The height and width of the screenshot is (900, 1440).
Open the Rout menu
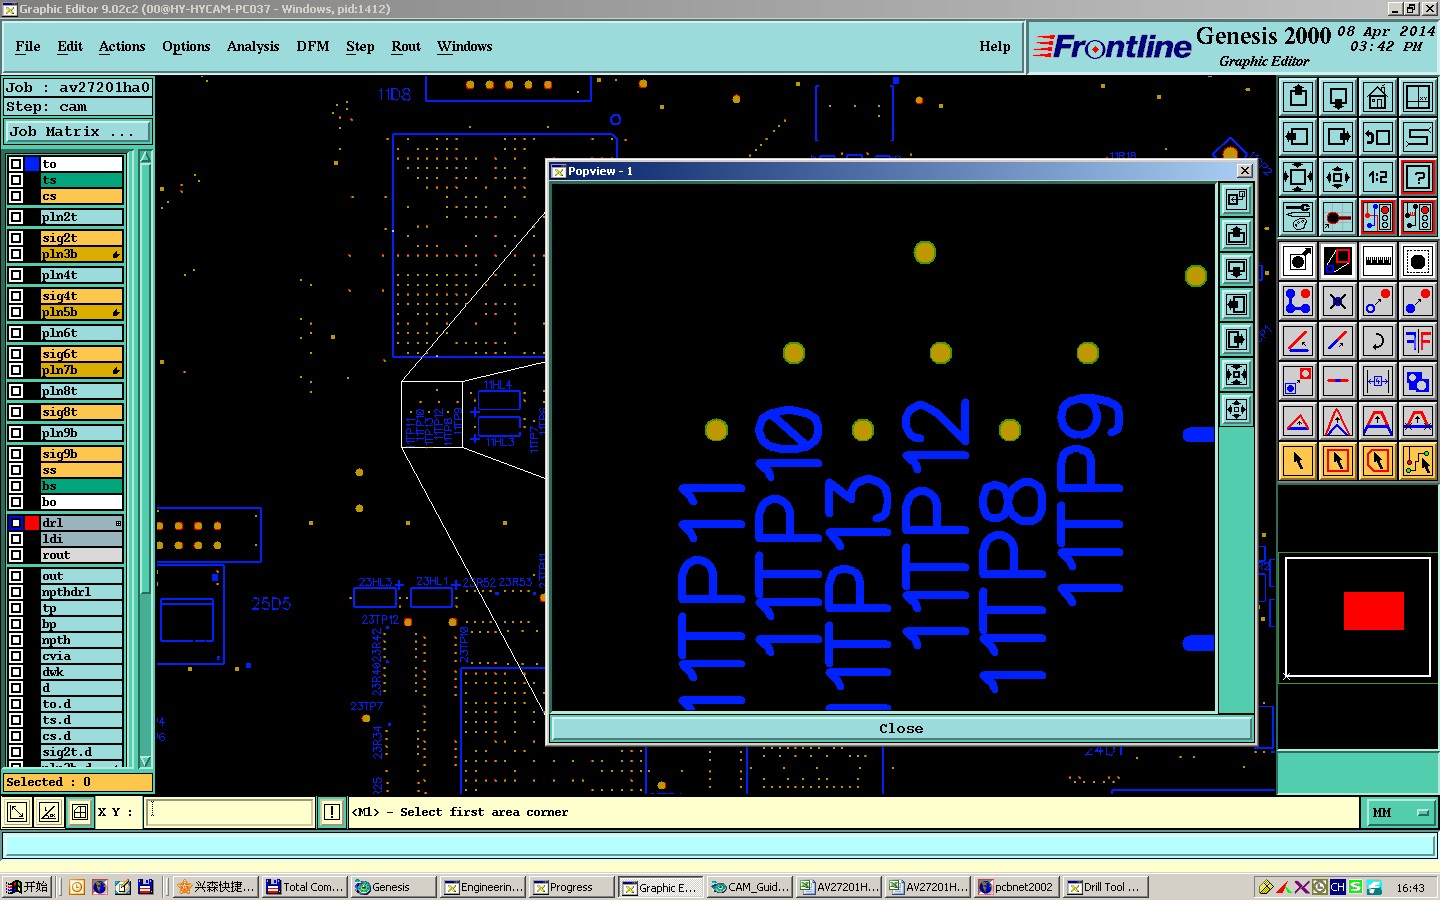coord(406,47)
